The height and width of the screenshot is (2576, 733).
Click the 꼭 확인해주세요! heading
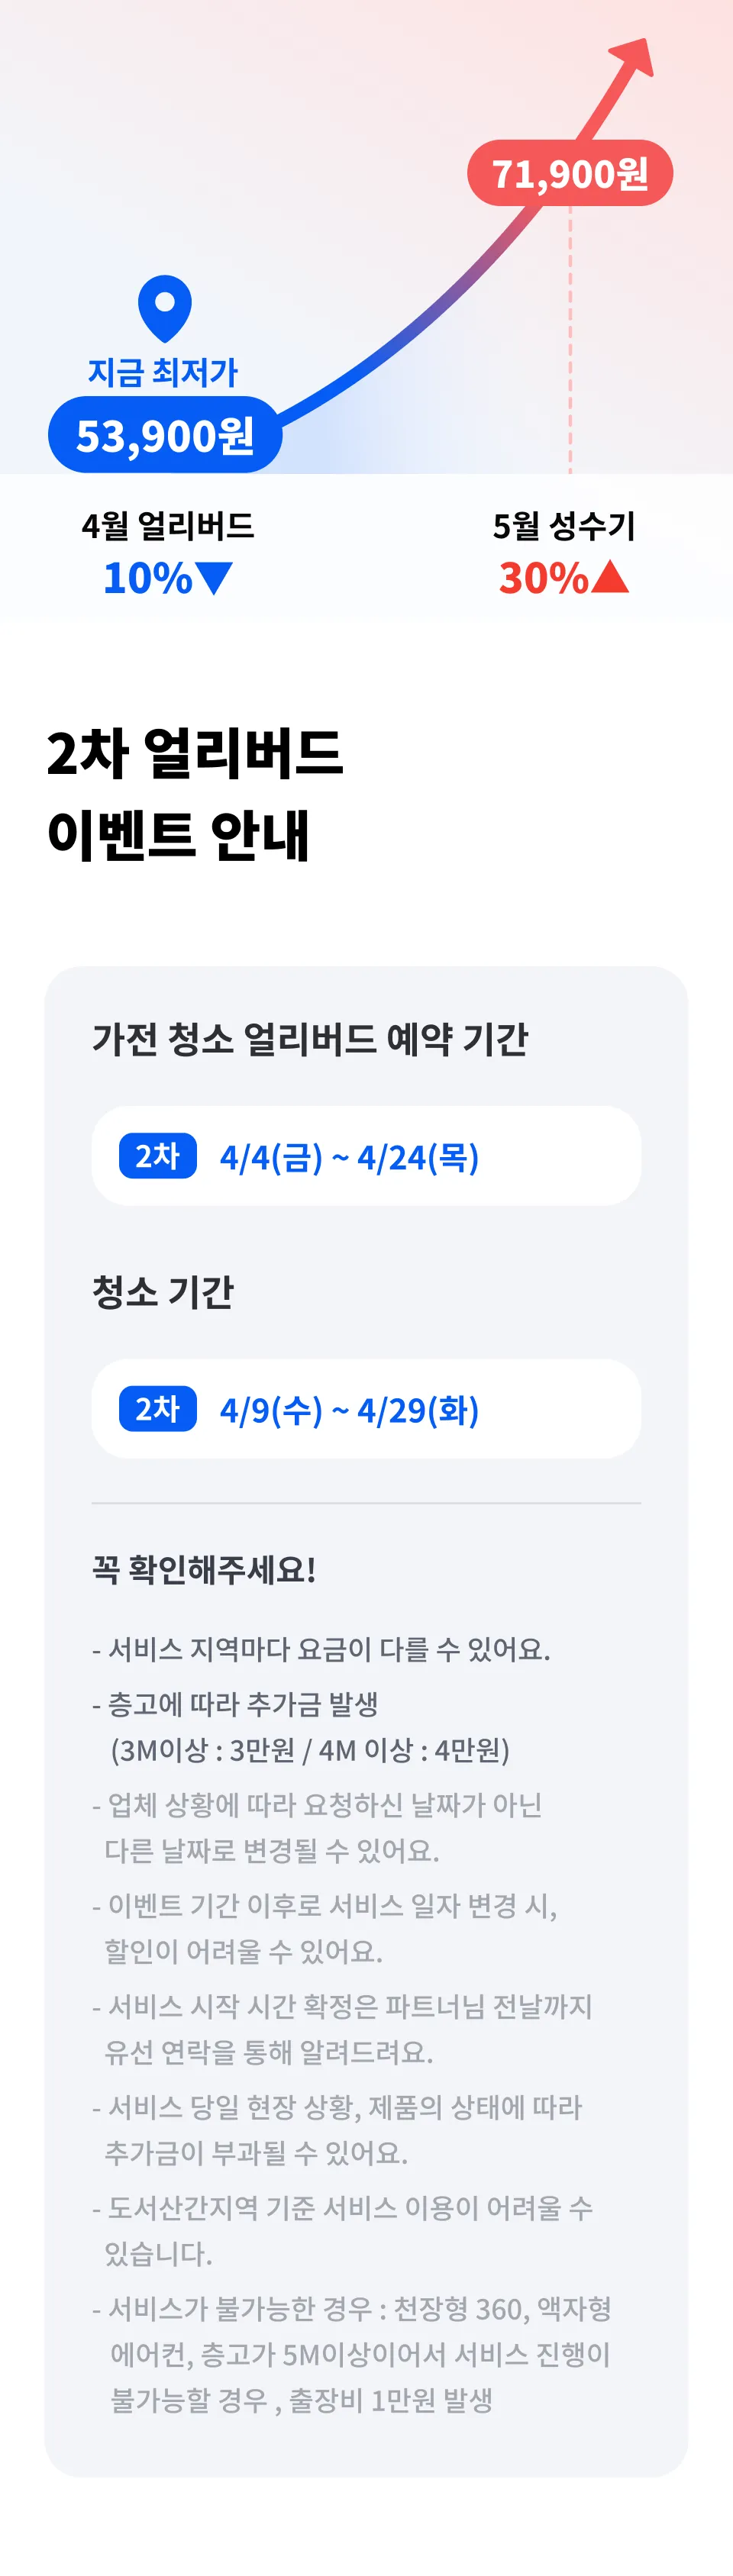pos(204,1569)
